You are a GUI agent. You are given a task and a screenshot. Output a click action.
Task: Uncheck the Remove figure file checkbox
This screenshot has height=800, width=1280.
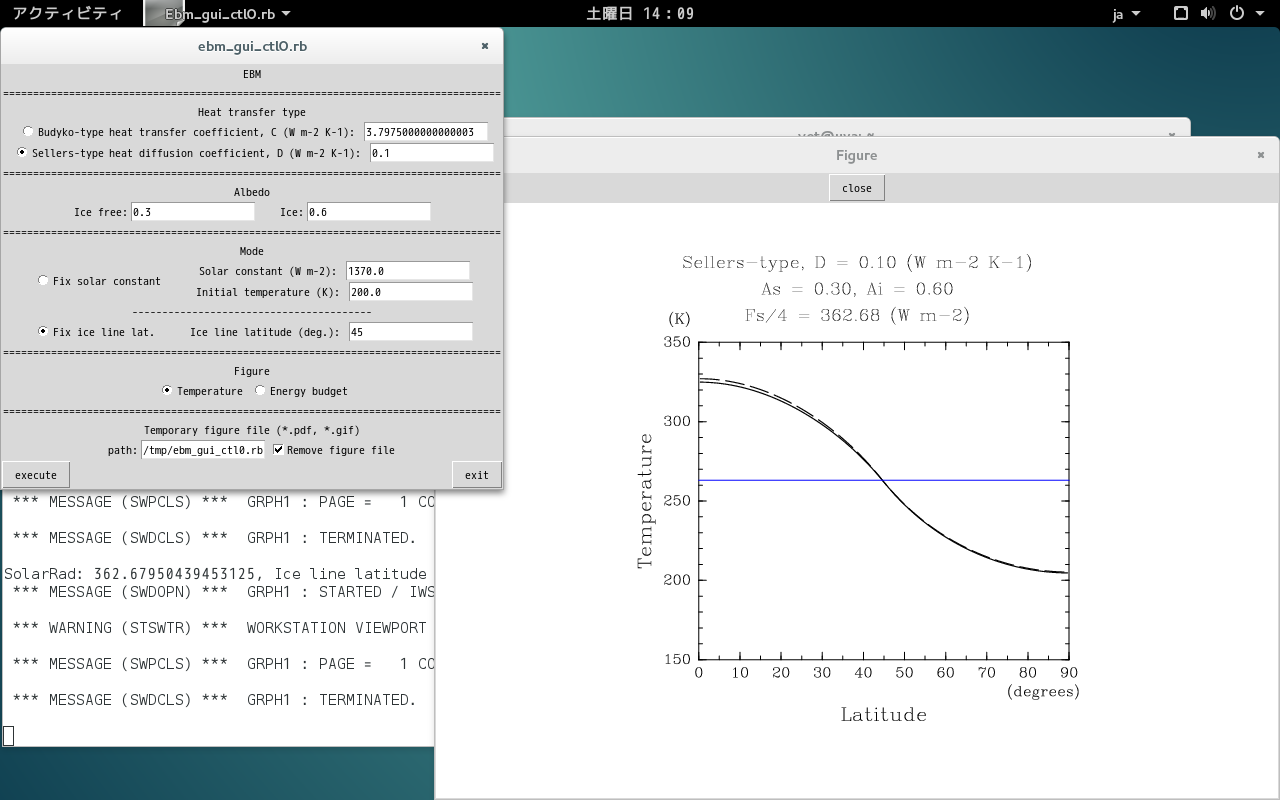click(279, 450)
